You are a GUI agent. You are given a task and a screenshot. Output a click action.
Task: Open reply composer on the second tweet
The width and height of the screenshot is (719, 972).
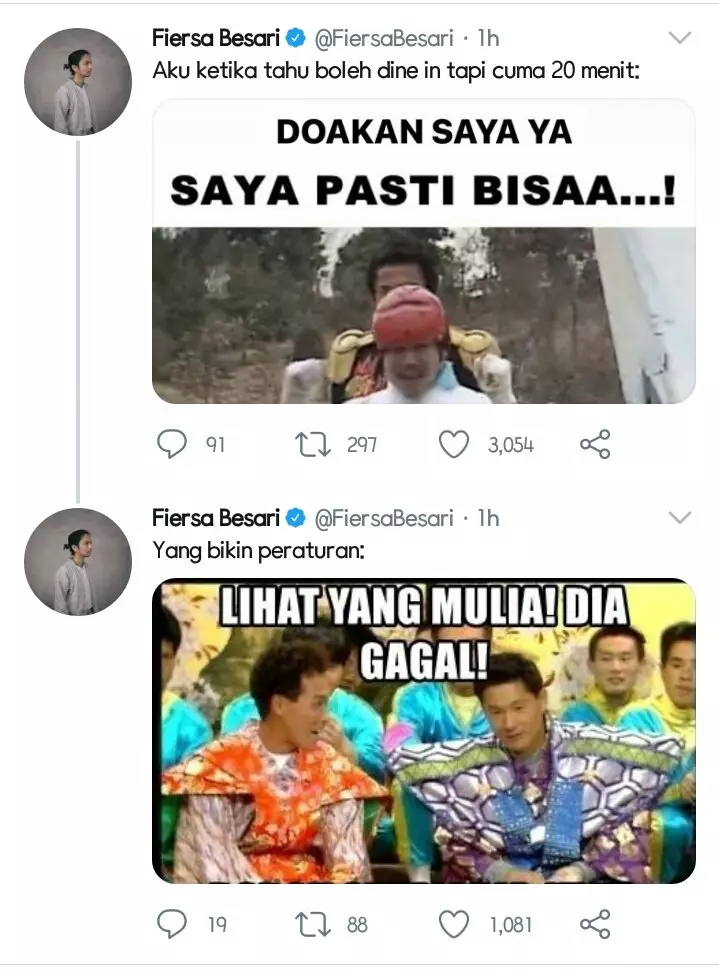pyautogui.click(x=171, y=923)
